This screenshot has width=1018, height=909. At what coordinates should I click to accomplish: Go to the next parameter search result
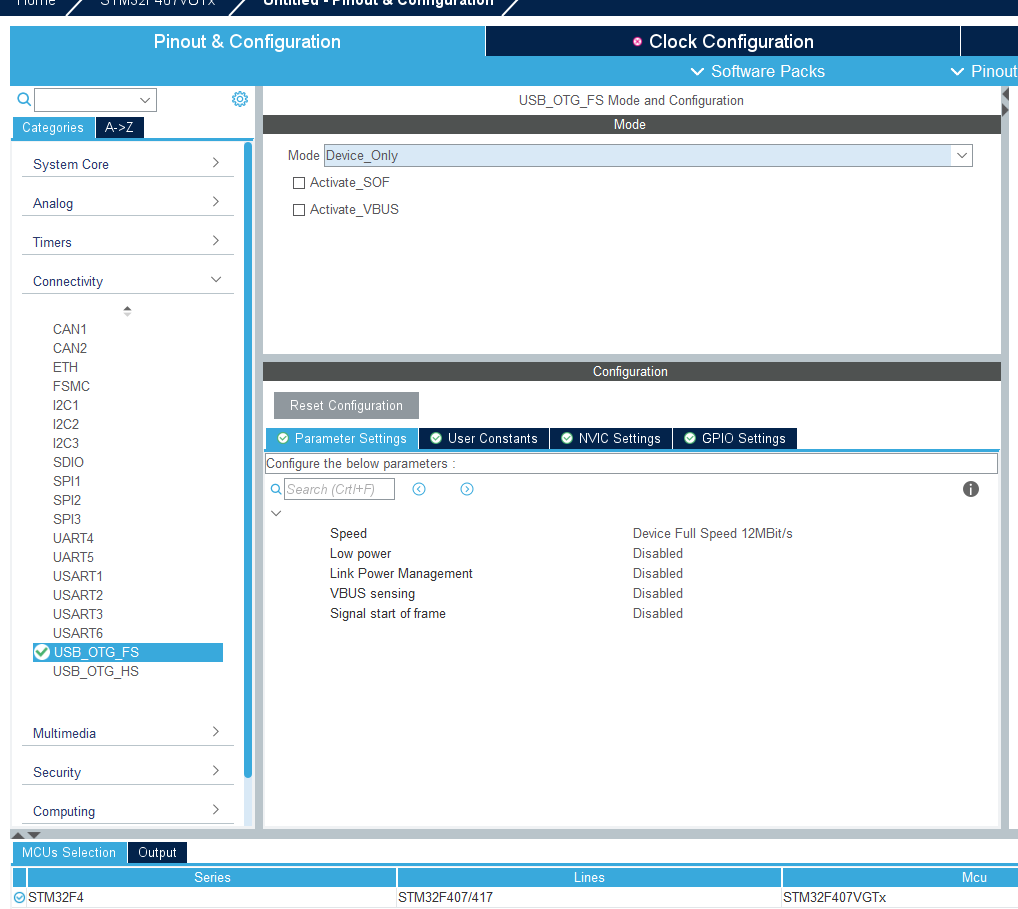pyautogui.click(x=467, y=489)
